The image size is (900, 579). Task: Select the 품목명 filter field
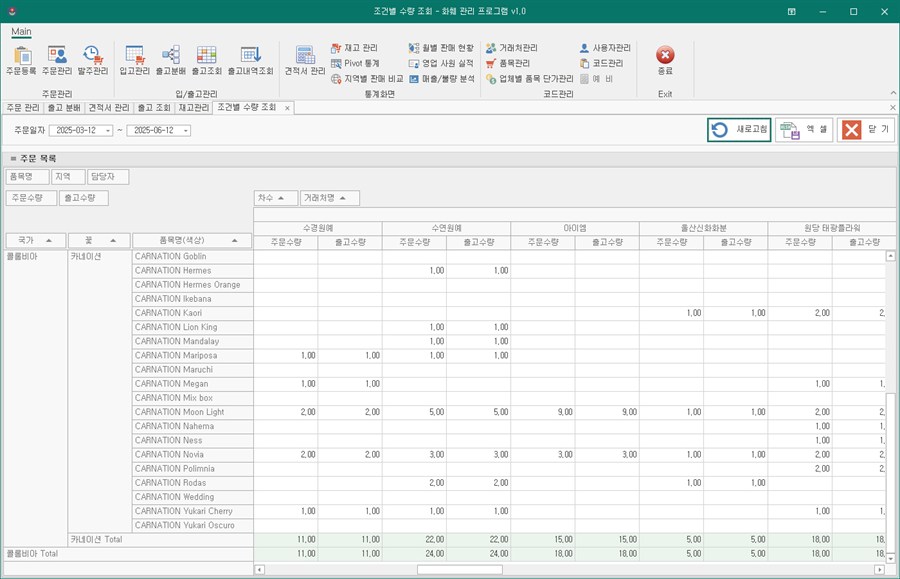click(27, 177)
